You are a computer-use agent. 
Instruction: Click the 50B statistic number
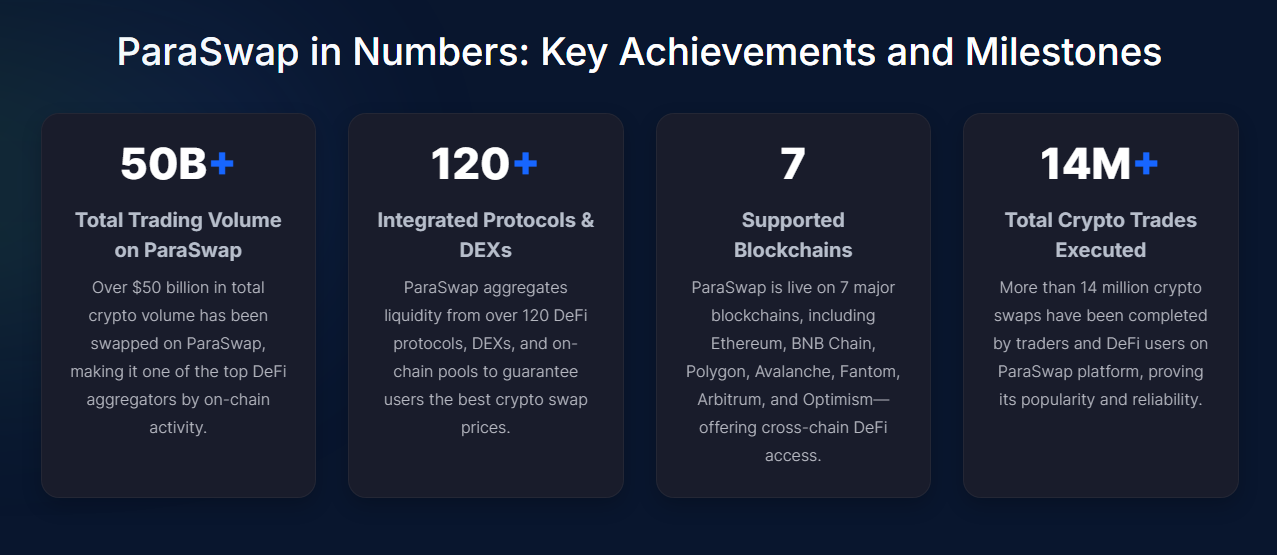(x=164, y=164)
